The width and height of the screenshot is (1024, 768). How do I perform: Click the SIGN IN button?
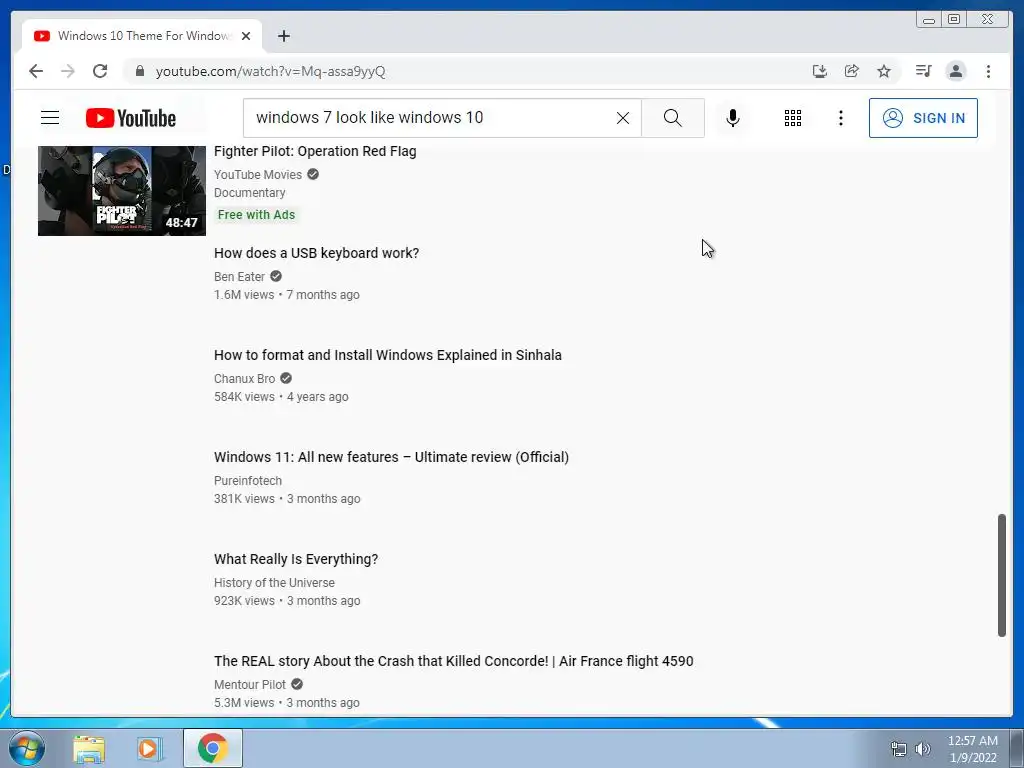coord(923,118)
